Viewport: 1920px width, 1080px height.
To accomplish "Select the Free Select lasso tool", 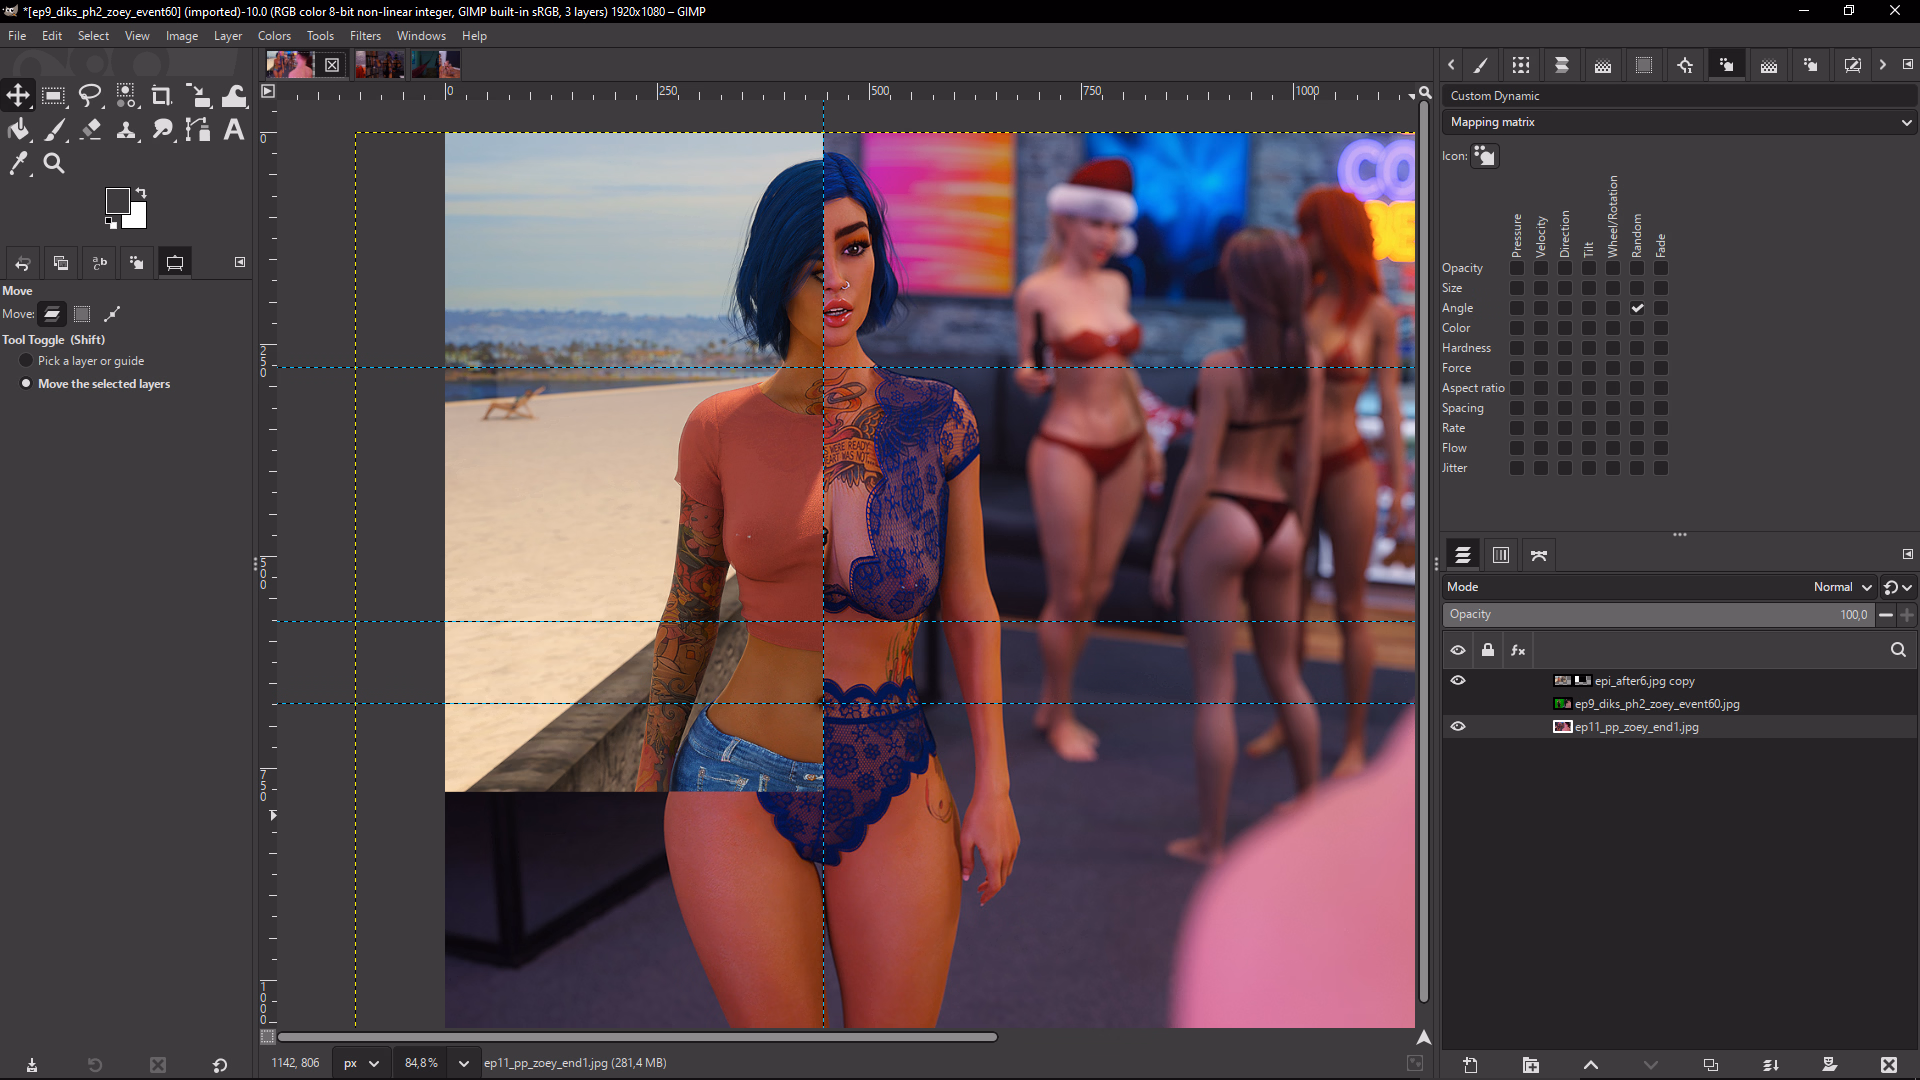I will [x=90, y=96].
